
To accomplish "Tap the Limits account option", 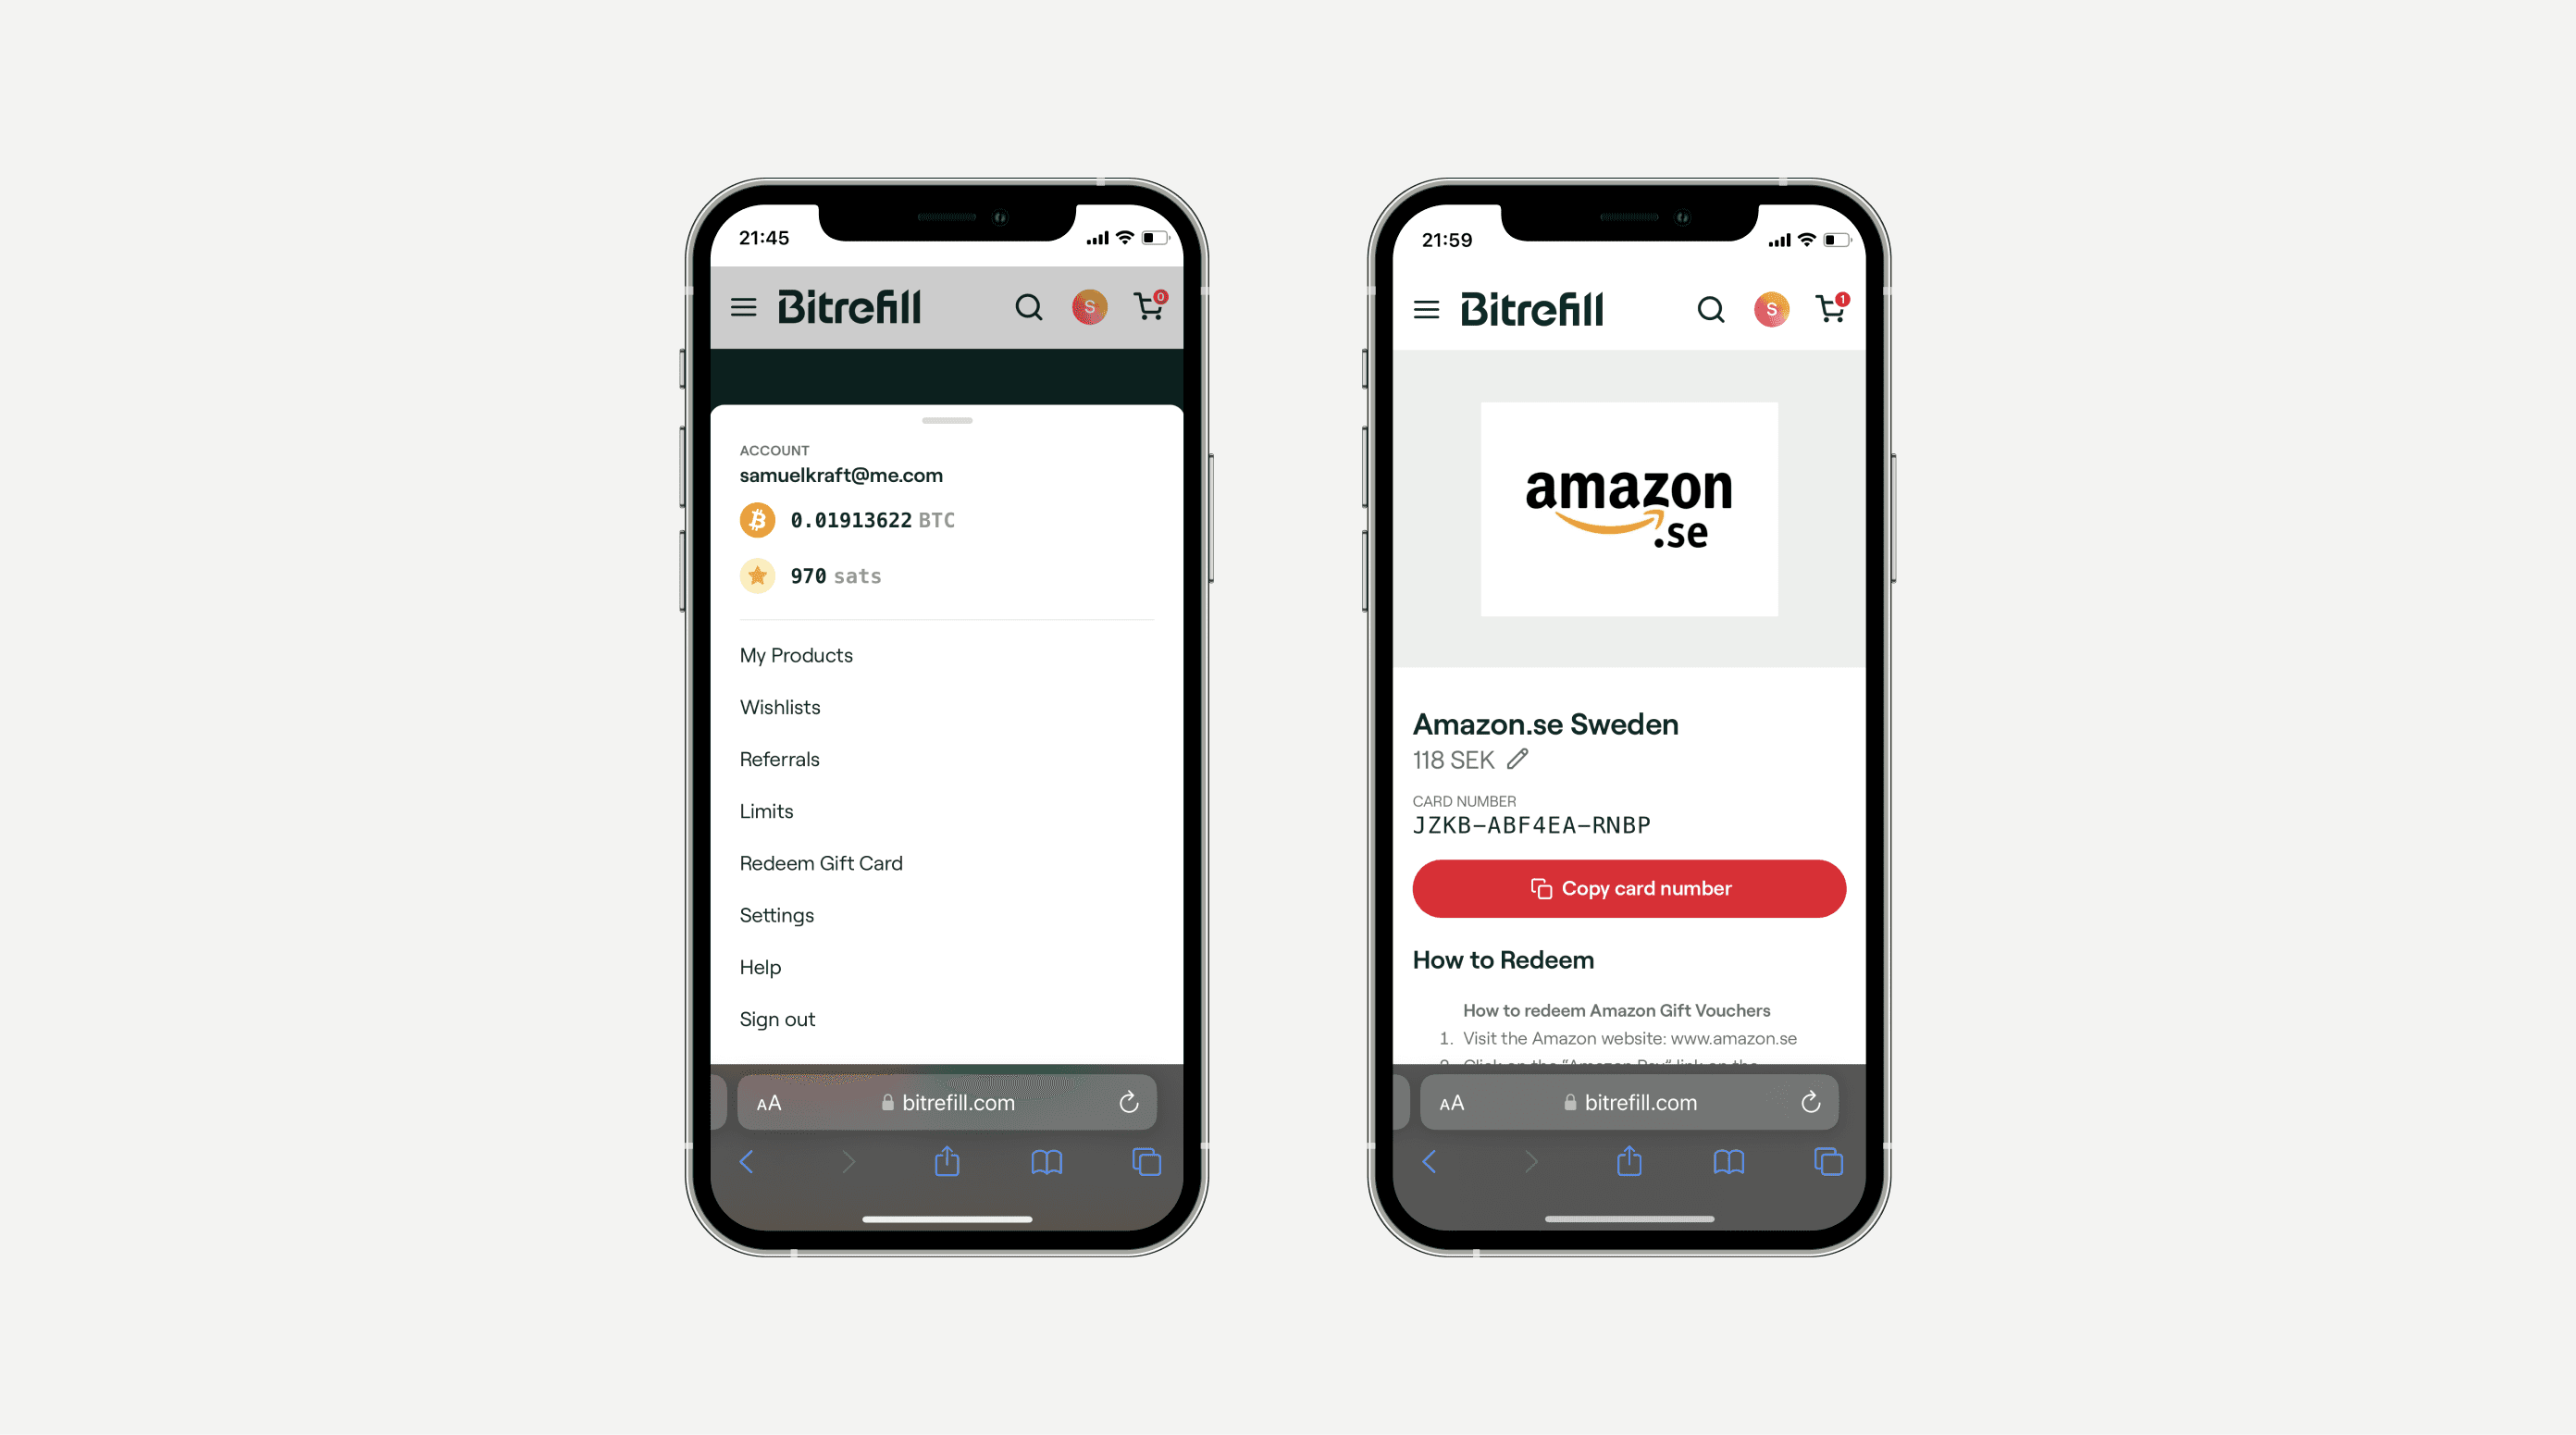I will coord(767,810).
